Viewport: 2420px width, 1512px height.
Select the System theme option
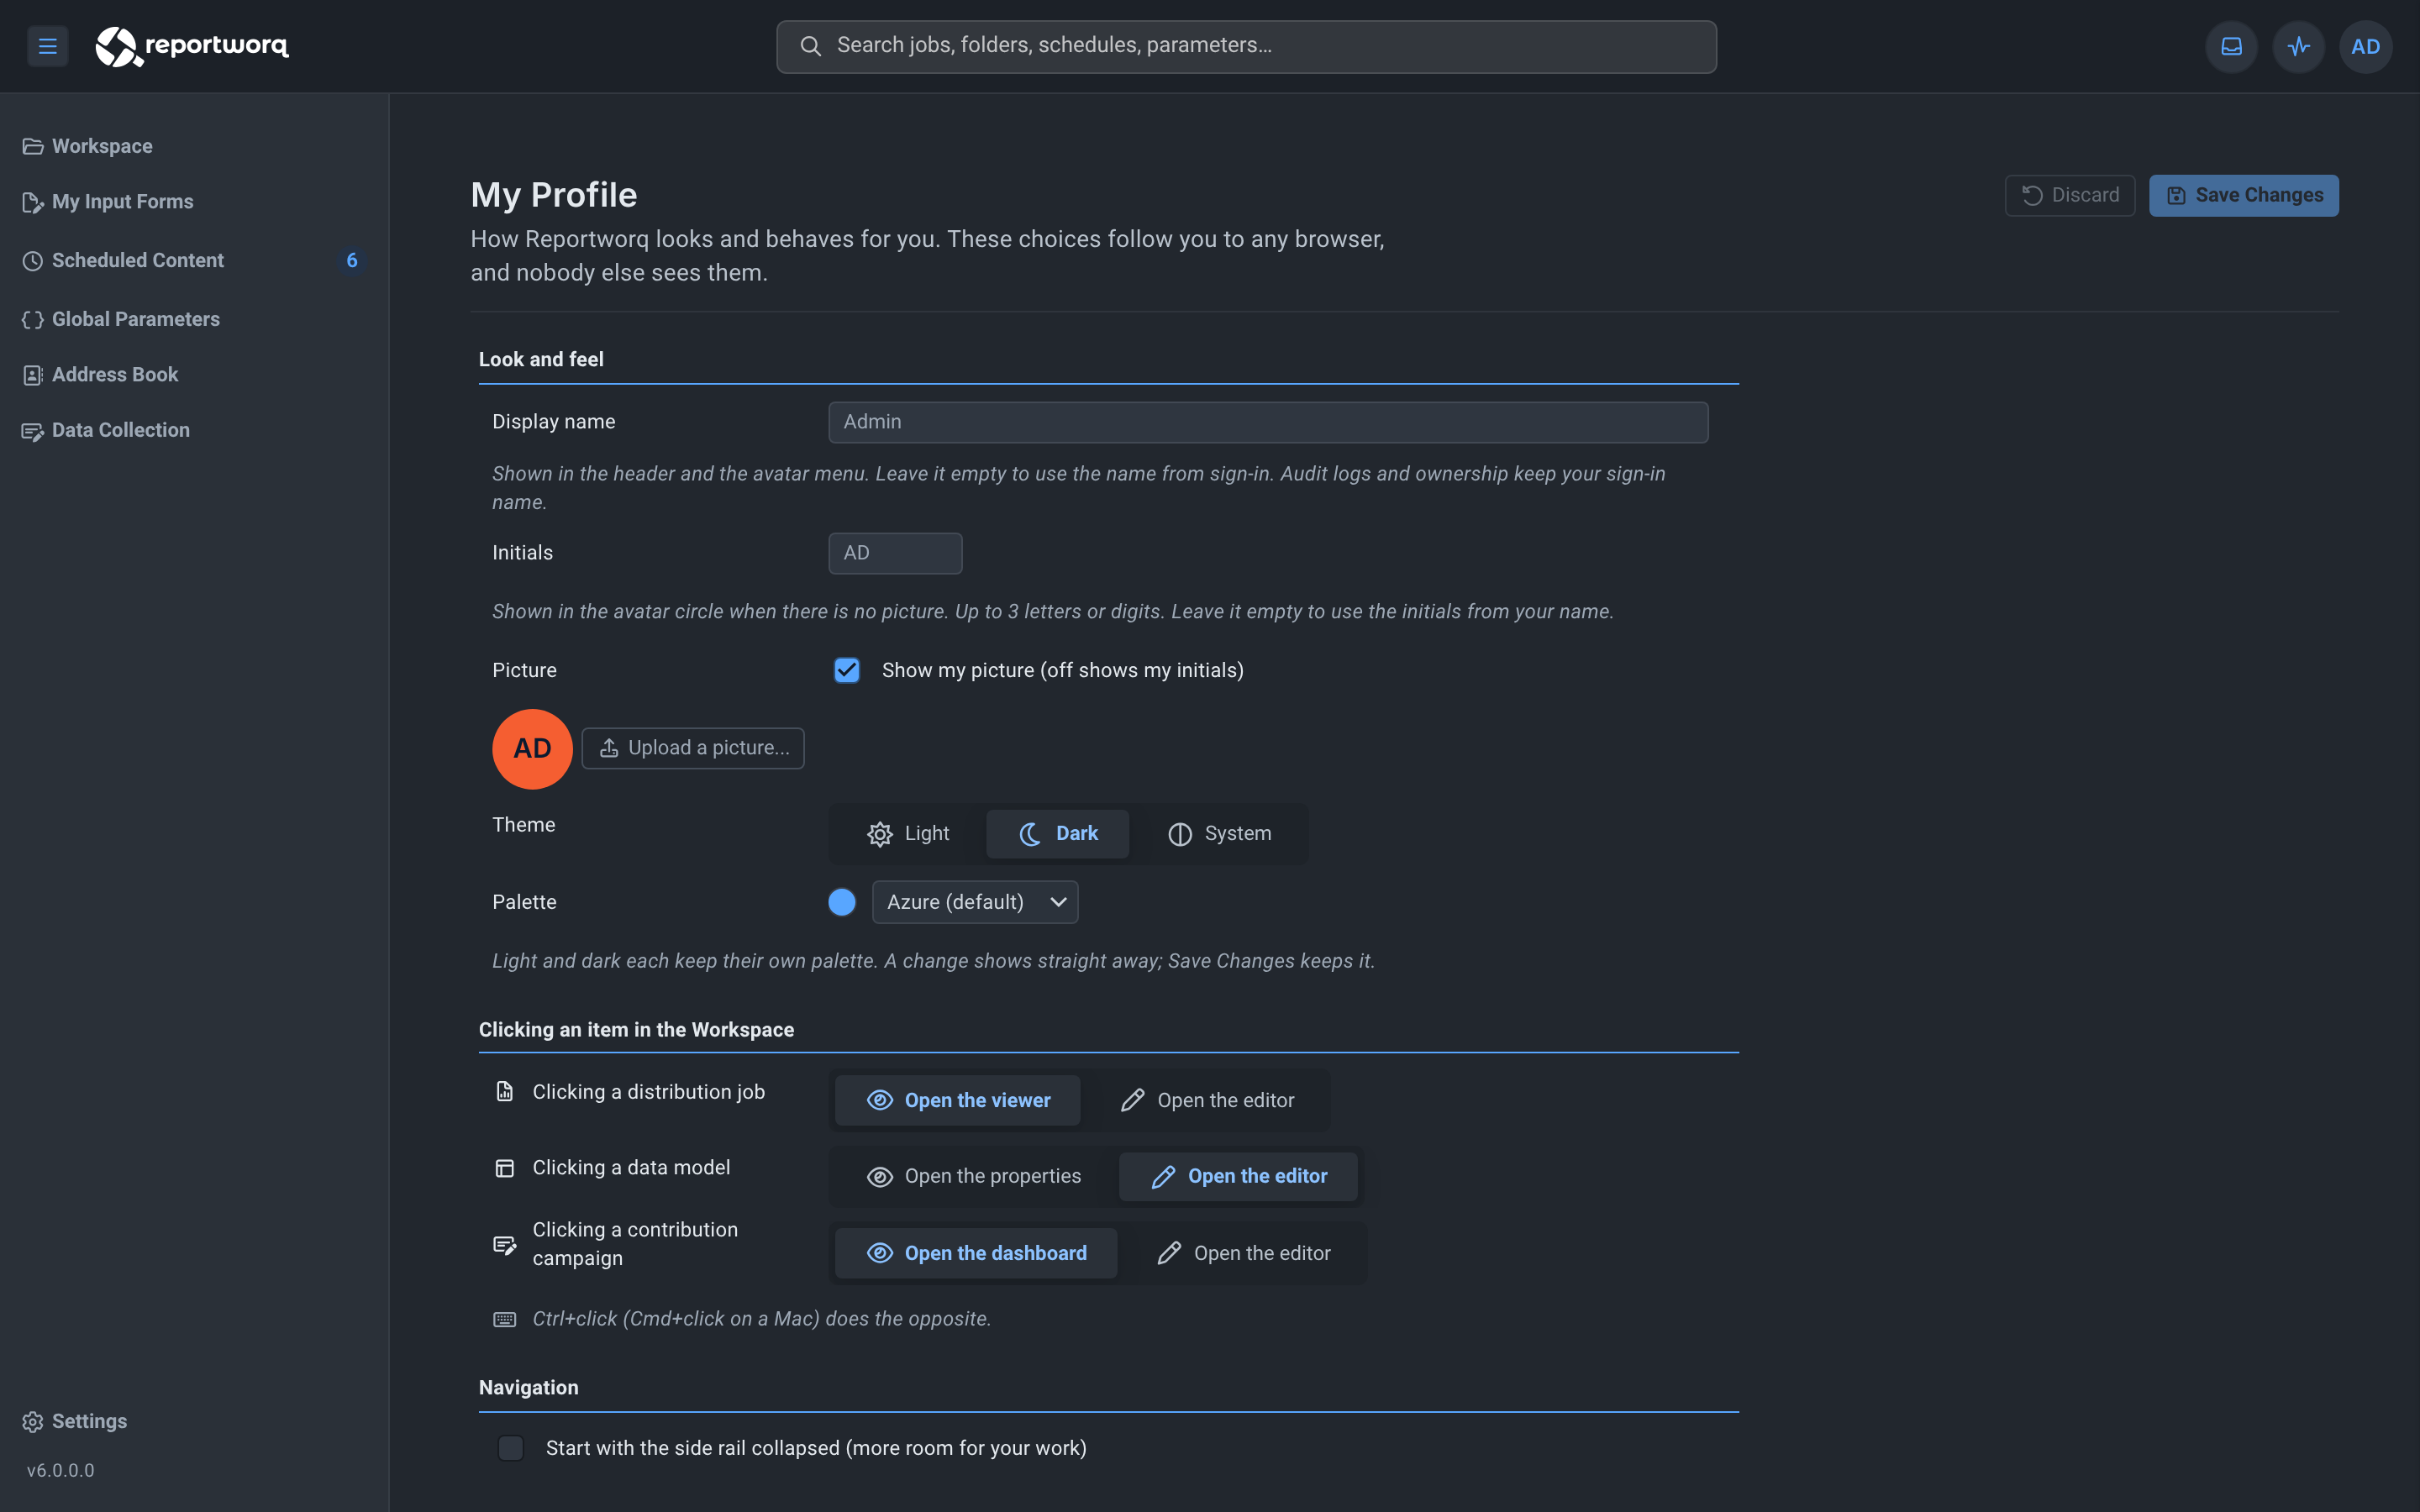[x=1219, y=834]
